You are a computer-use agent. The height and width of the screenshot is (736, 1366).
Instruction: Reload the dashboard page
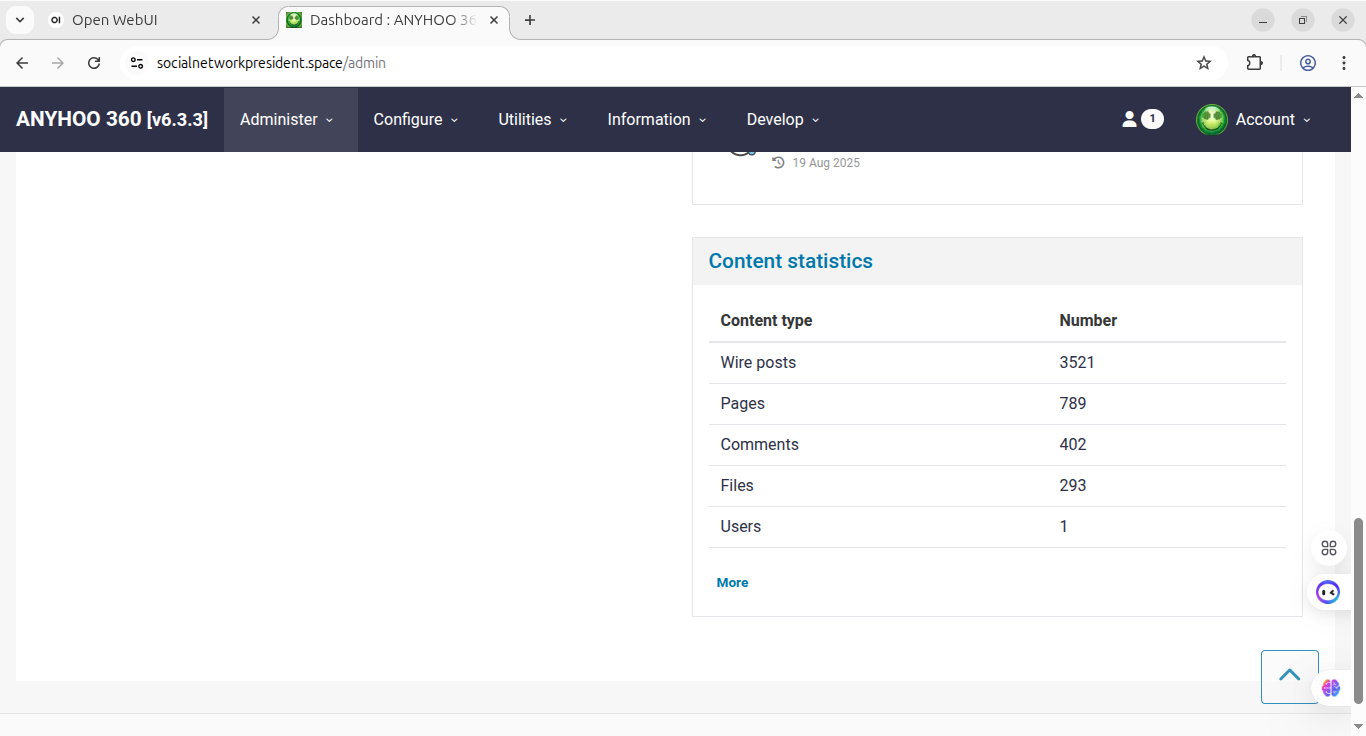tap(94, 63)
